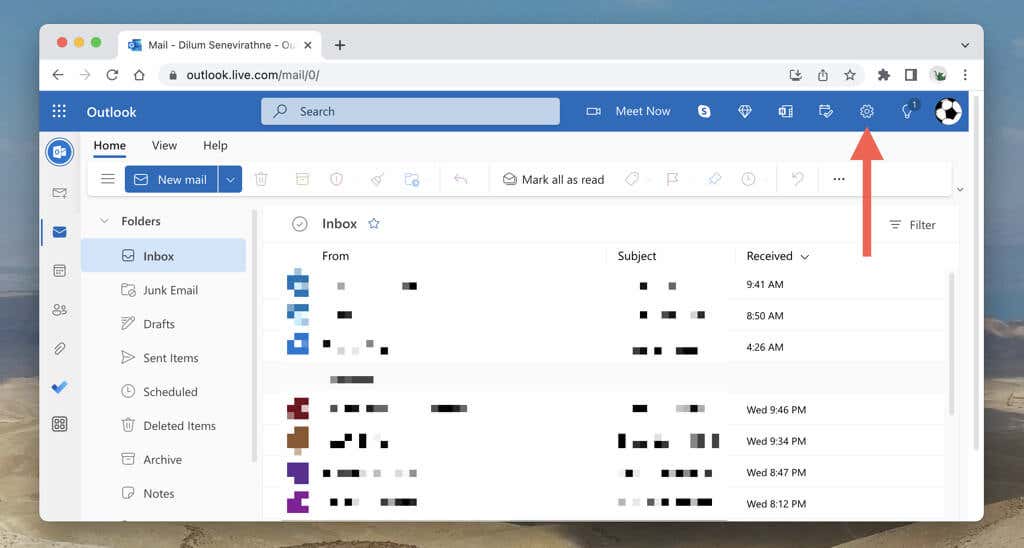
Task: Open the Files paperclip icon in left rail
Action: [x=59, y=349]
